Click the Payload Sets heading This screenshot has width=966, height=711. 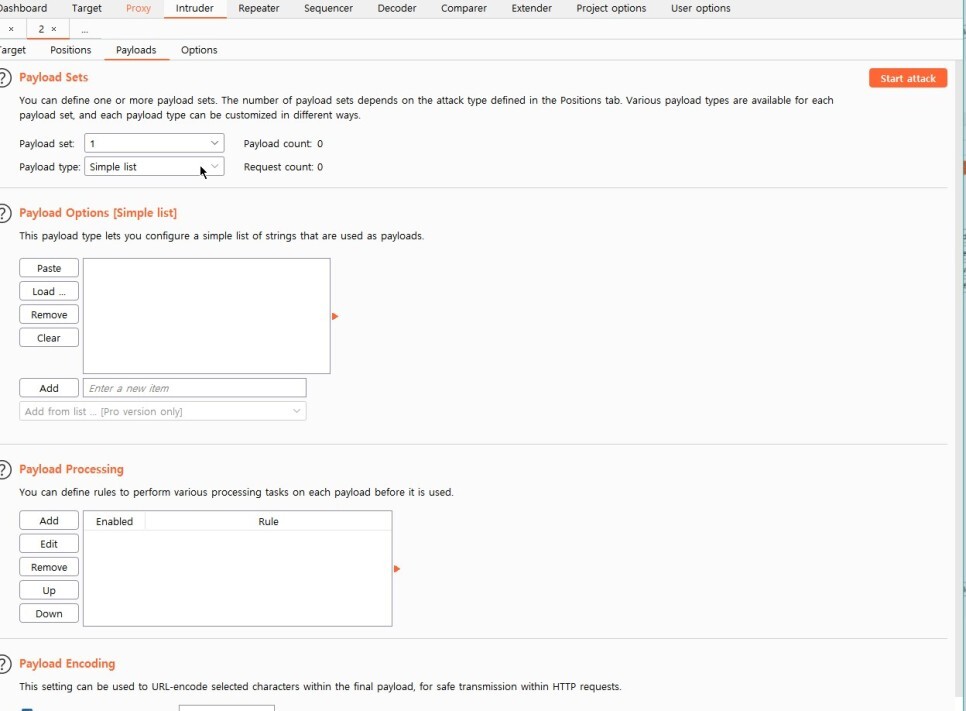[x=54, y=78]
